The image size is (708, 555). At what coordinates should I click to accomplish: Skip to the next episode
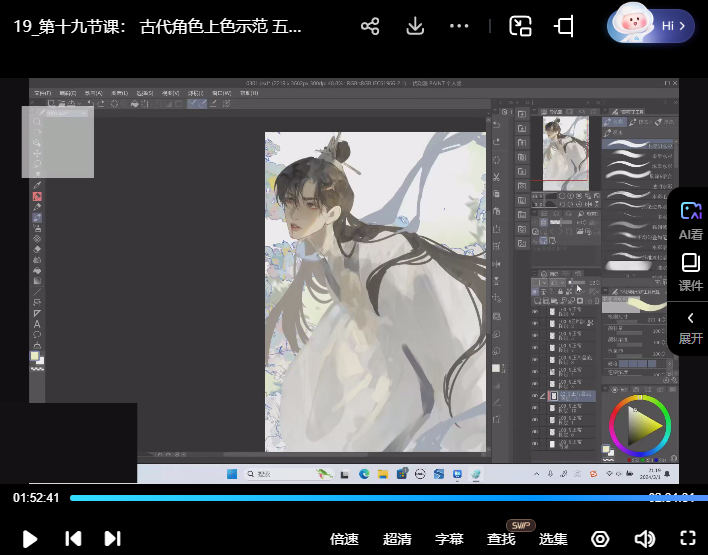tap(113, 539)
